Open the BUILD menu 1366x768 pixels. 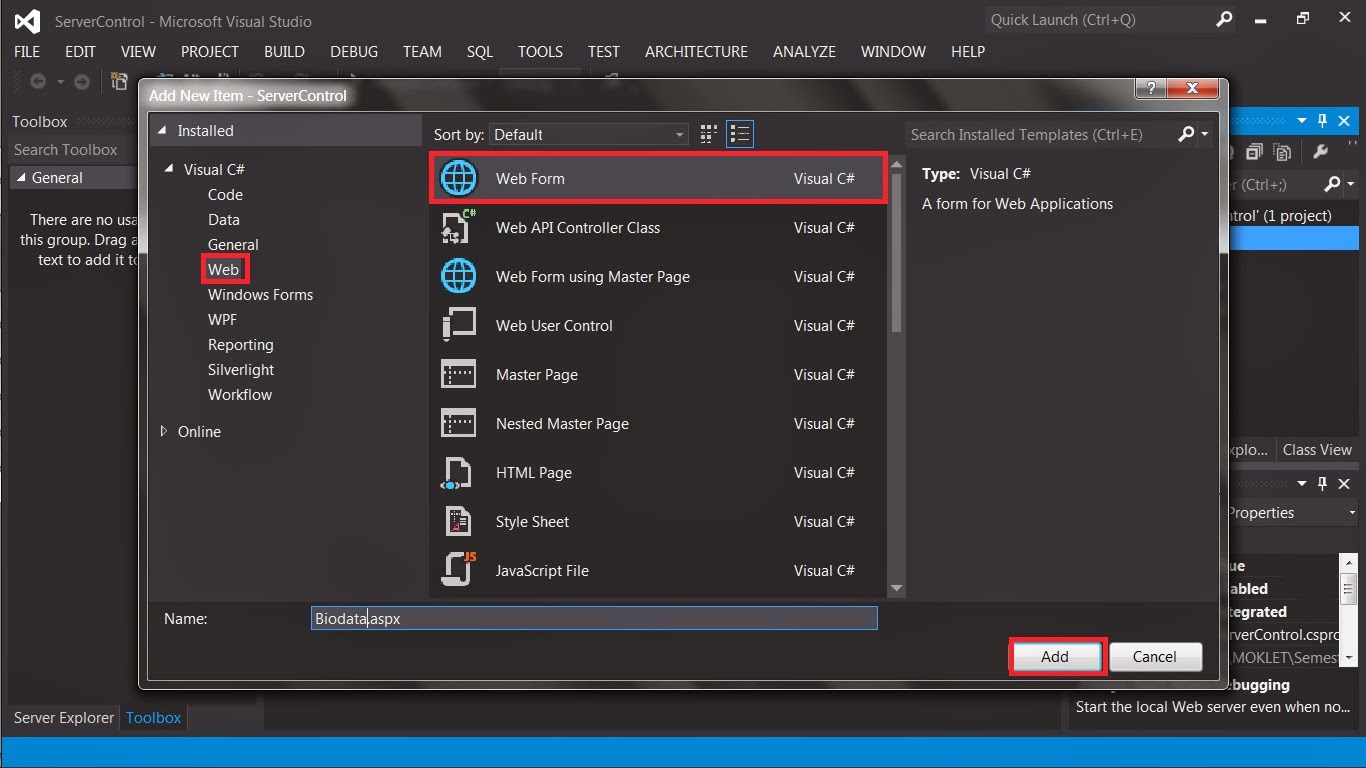coord(284,52)
